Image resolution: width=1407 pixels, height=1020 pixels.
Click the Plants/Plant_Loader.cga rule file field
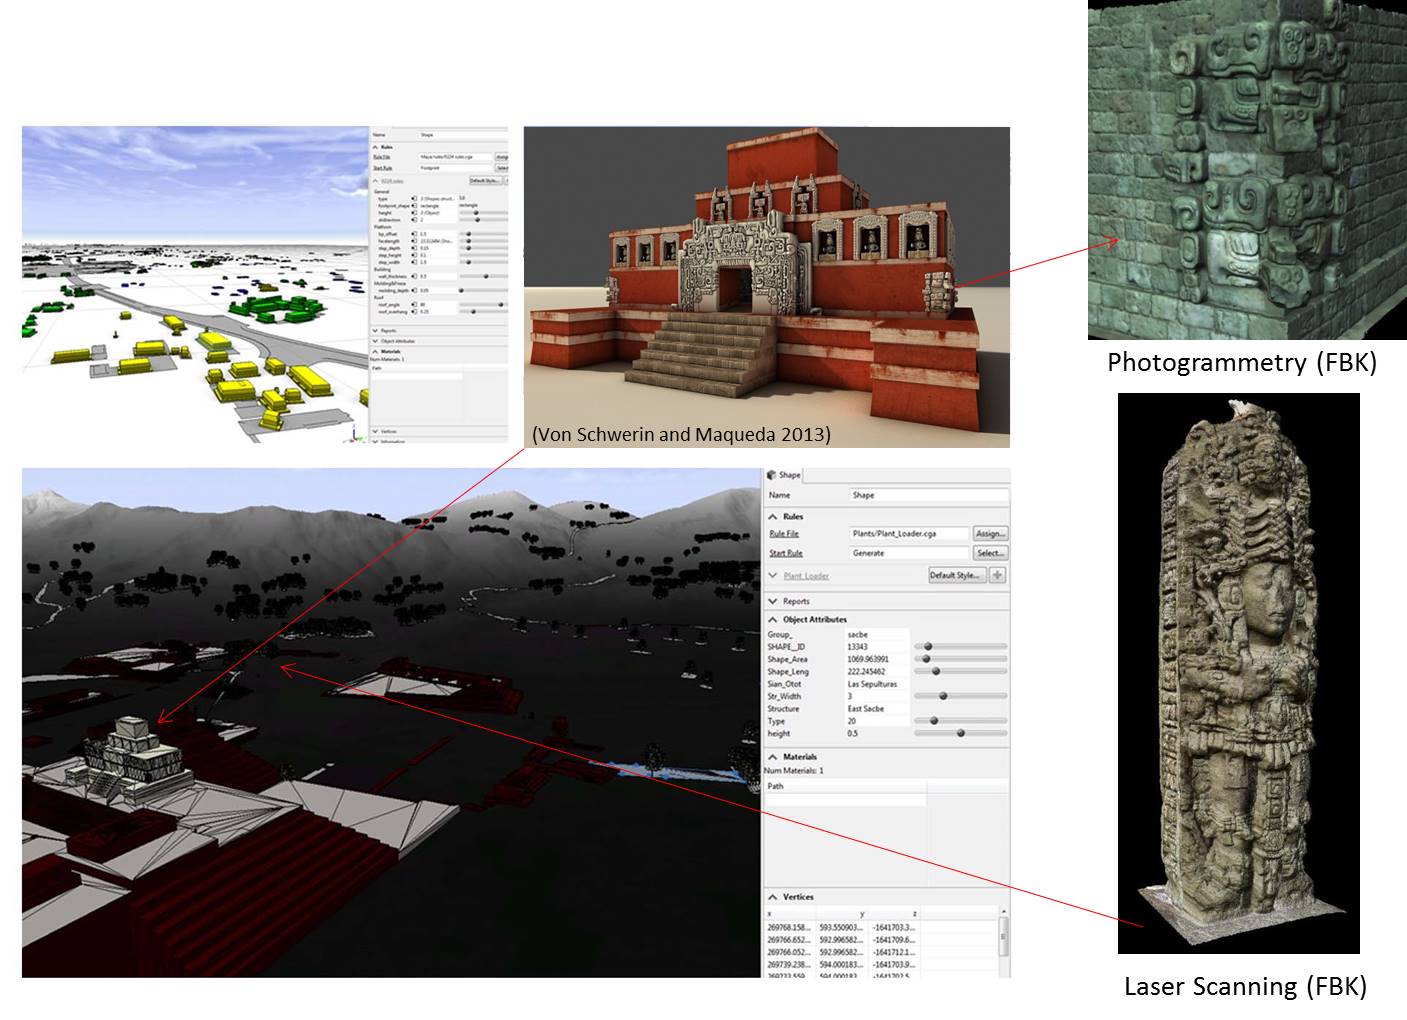click(x=909, y=534)
